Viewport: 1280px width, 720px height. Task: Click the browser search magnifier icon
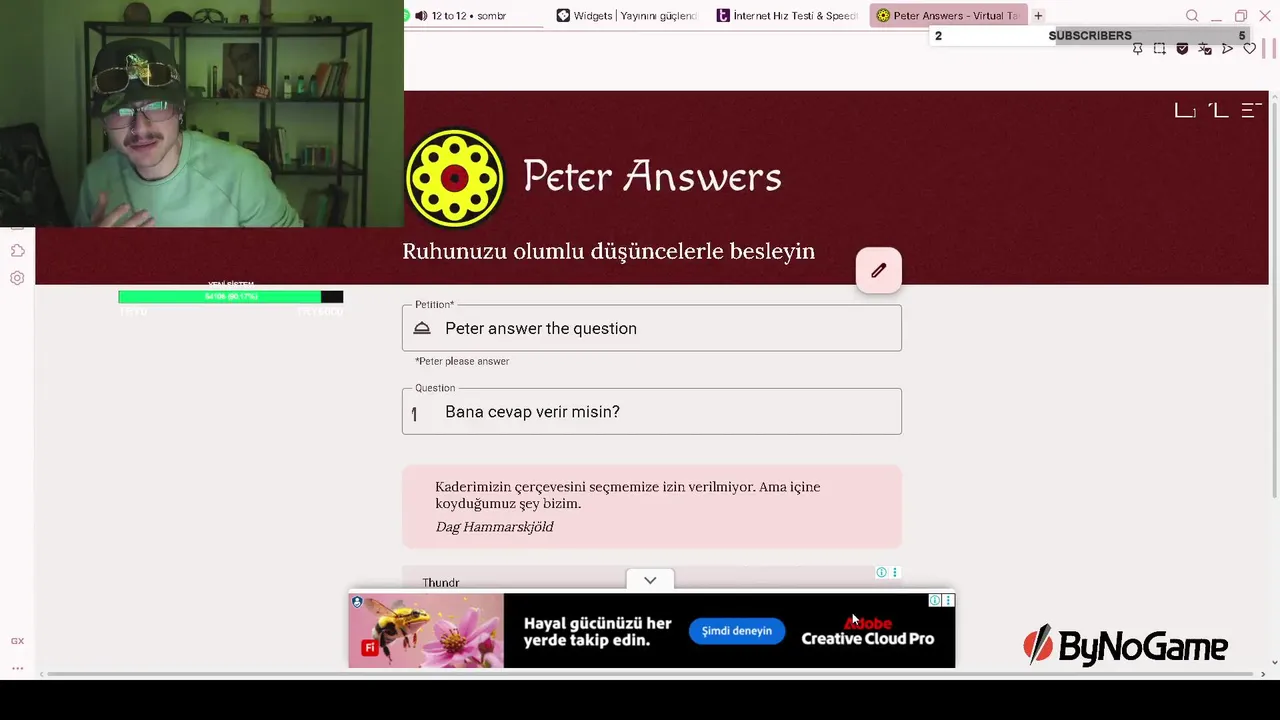click(x=1192, y=16)
